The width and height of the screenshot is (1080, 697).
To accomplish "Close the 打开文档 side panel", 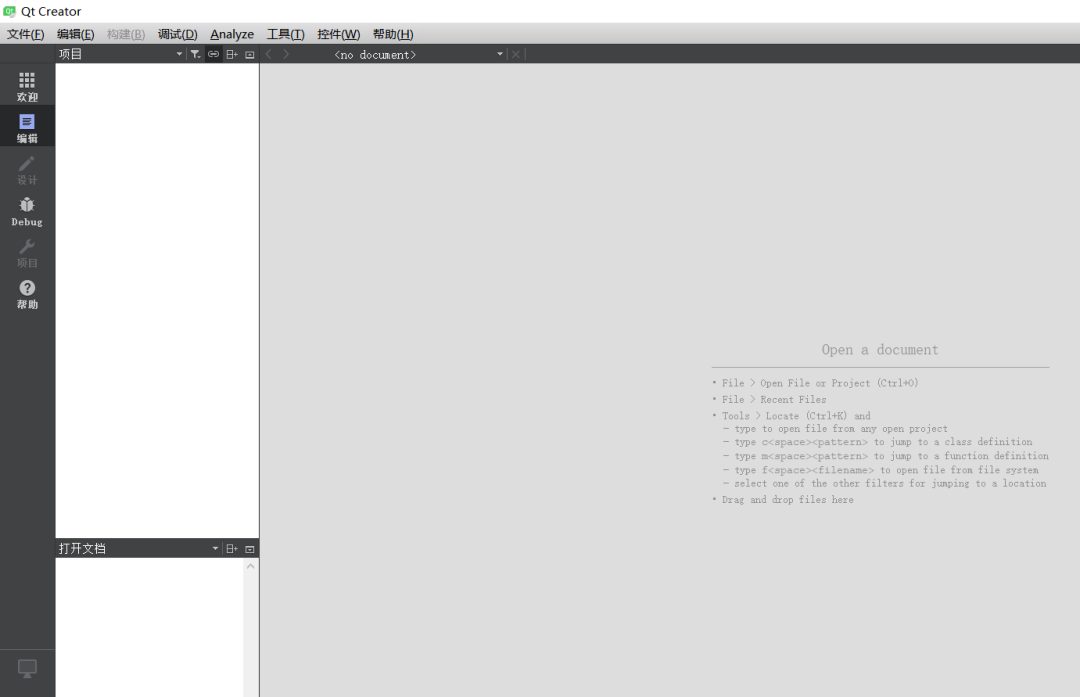I will 250,548.
